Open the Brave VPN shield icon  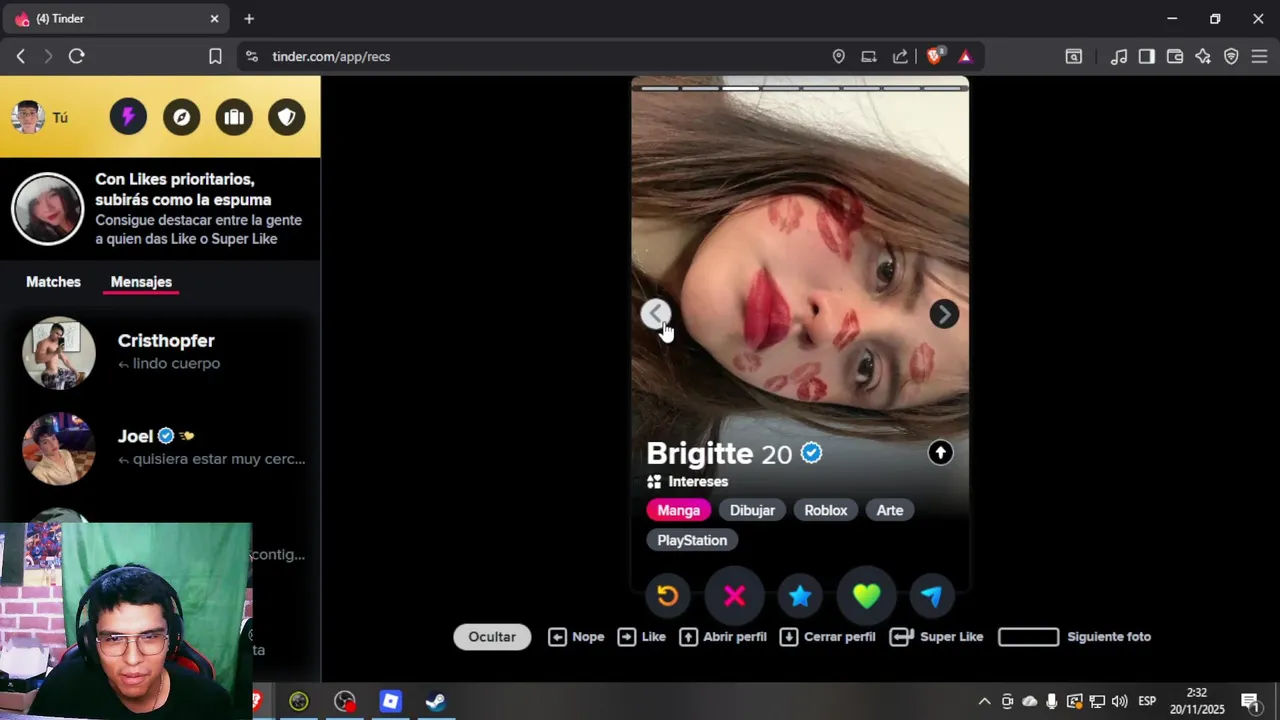[1231, 57]
